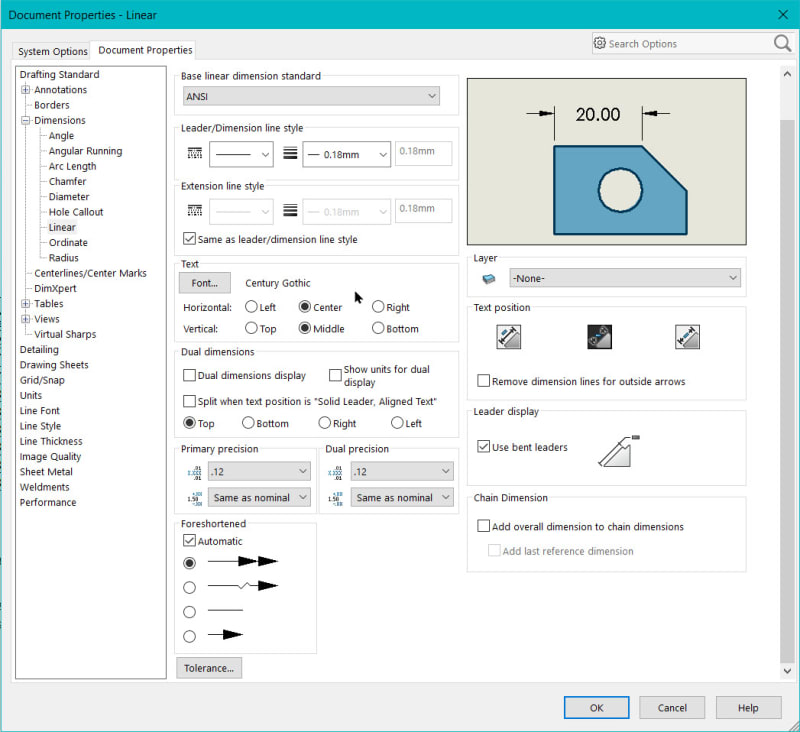Expand the Tables tree node
The height and width of the screenshot is (732, 800).
25,304
